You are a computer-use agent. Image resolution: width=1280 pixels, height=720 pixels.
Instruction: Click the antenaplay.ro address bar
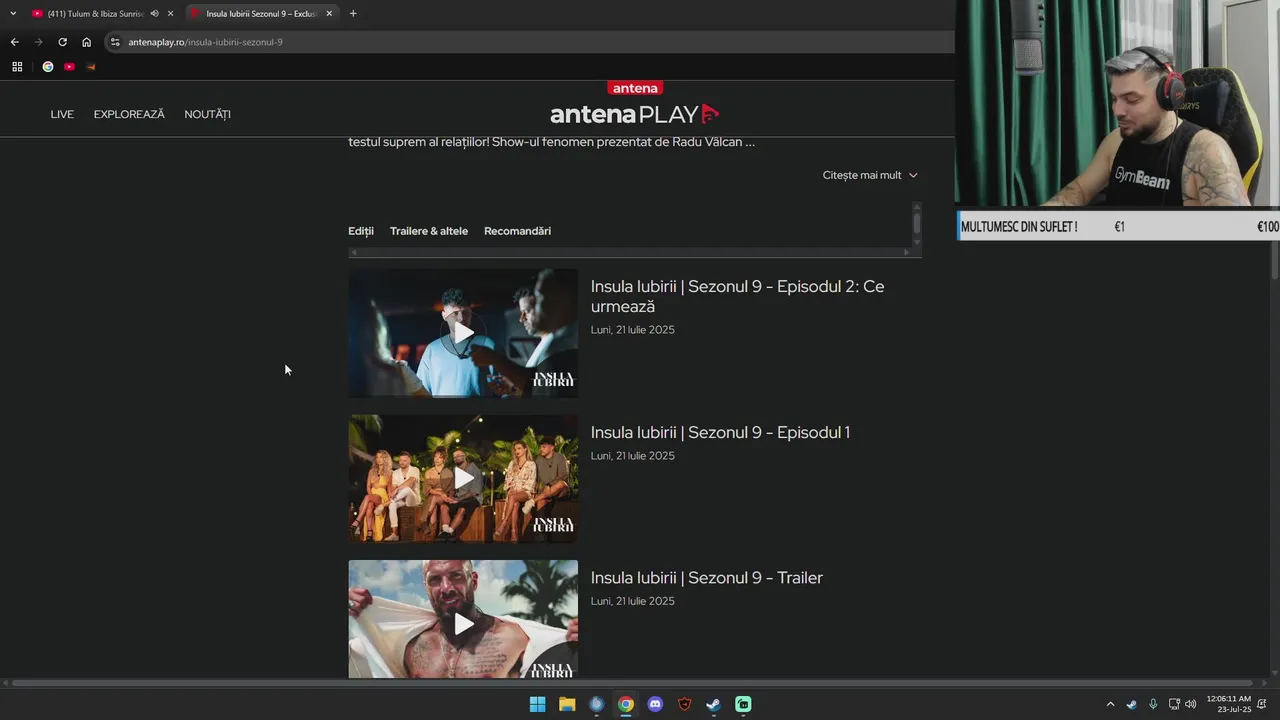[x=530, y=42]
